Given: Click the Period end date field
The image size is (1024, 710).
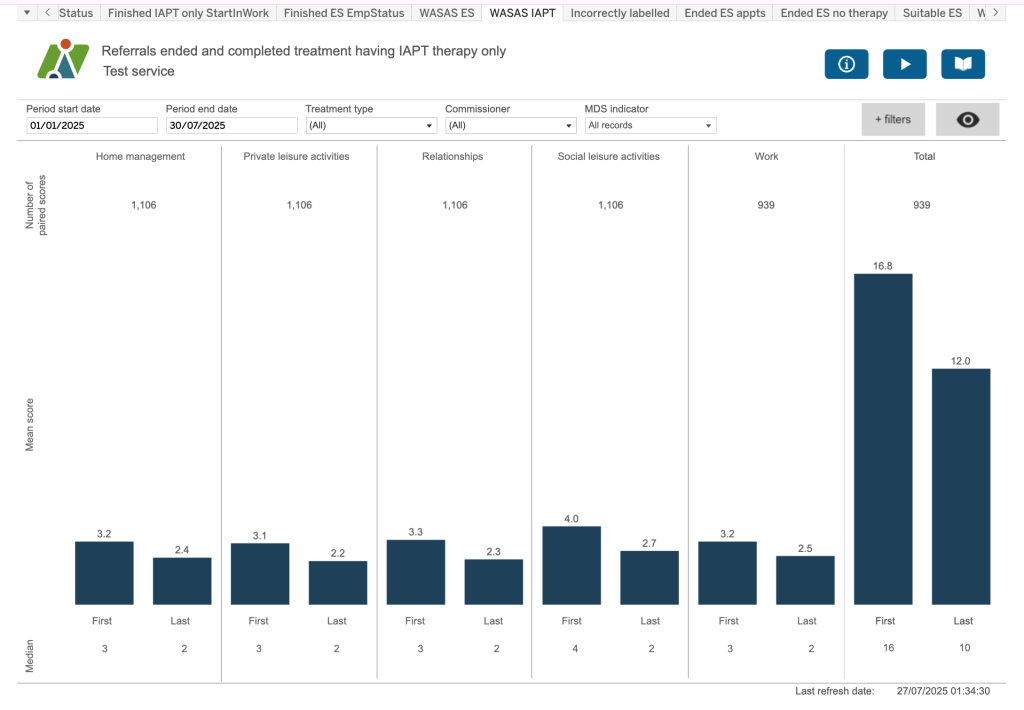Looking at the screenshot, I should point(231,126).
